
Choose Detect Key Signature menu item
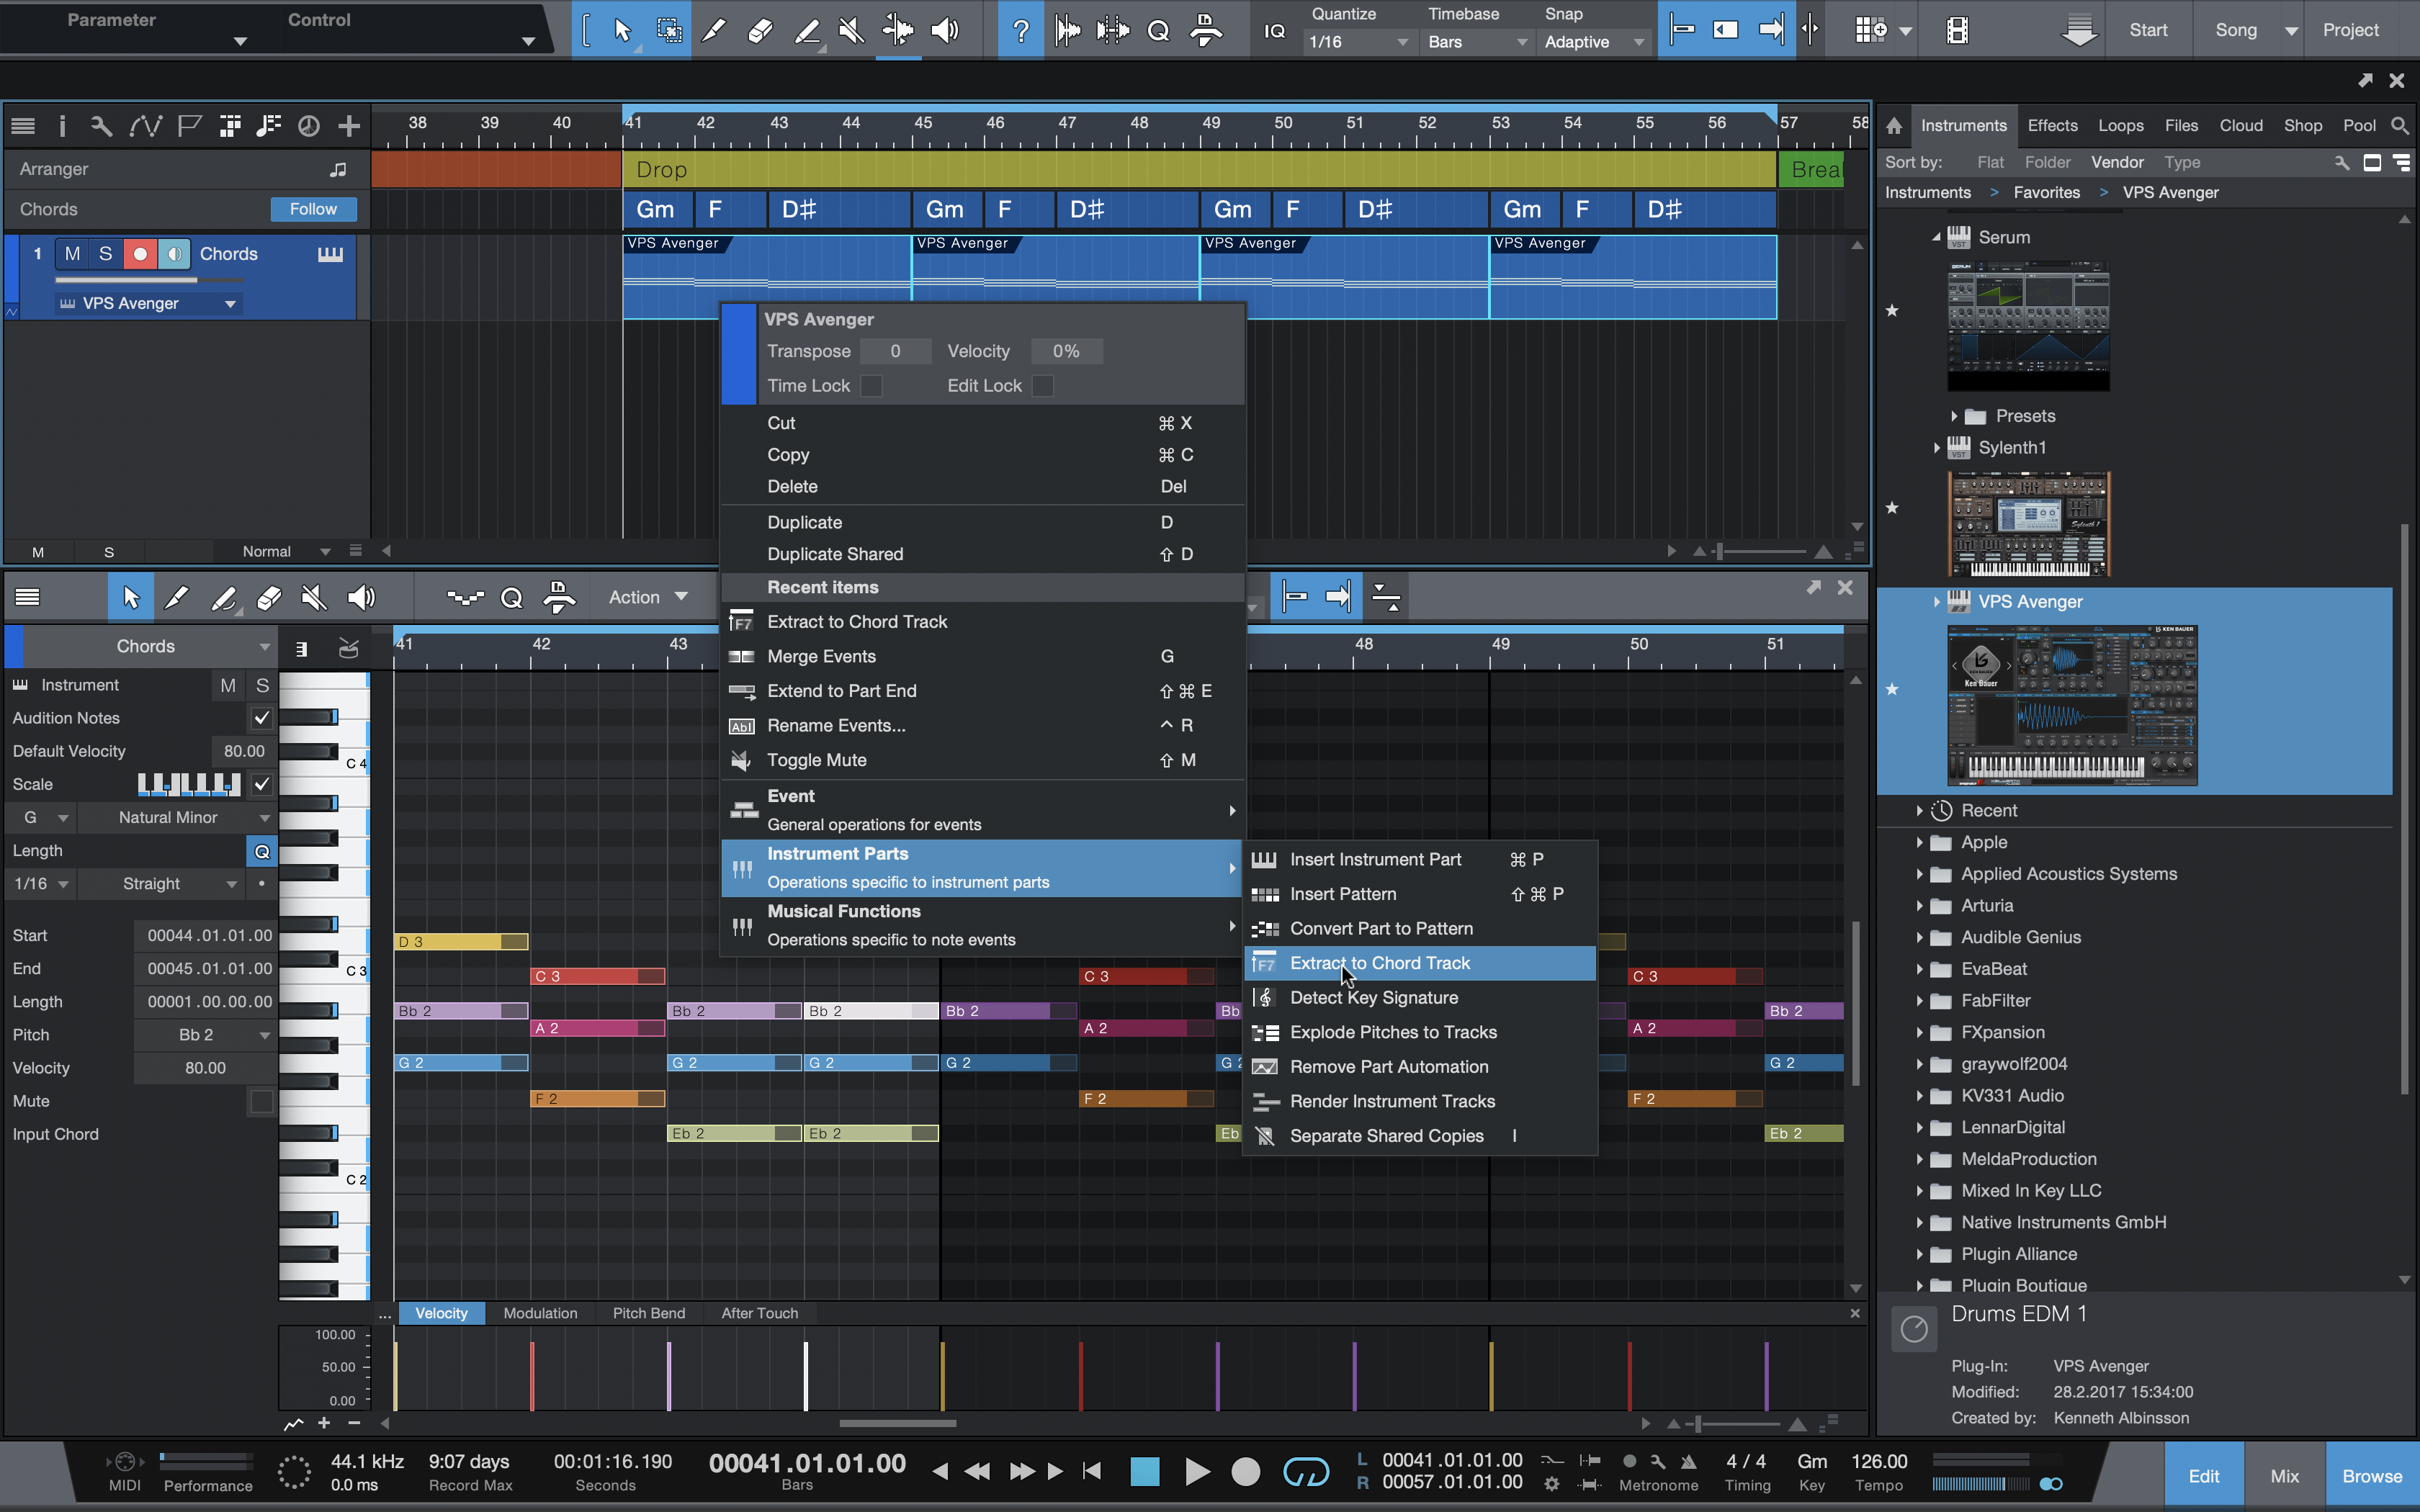[1373, 998]
